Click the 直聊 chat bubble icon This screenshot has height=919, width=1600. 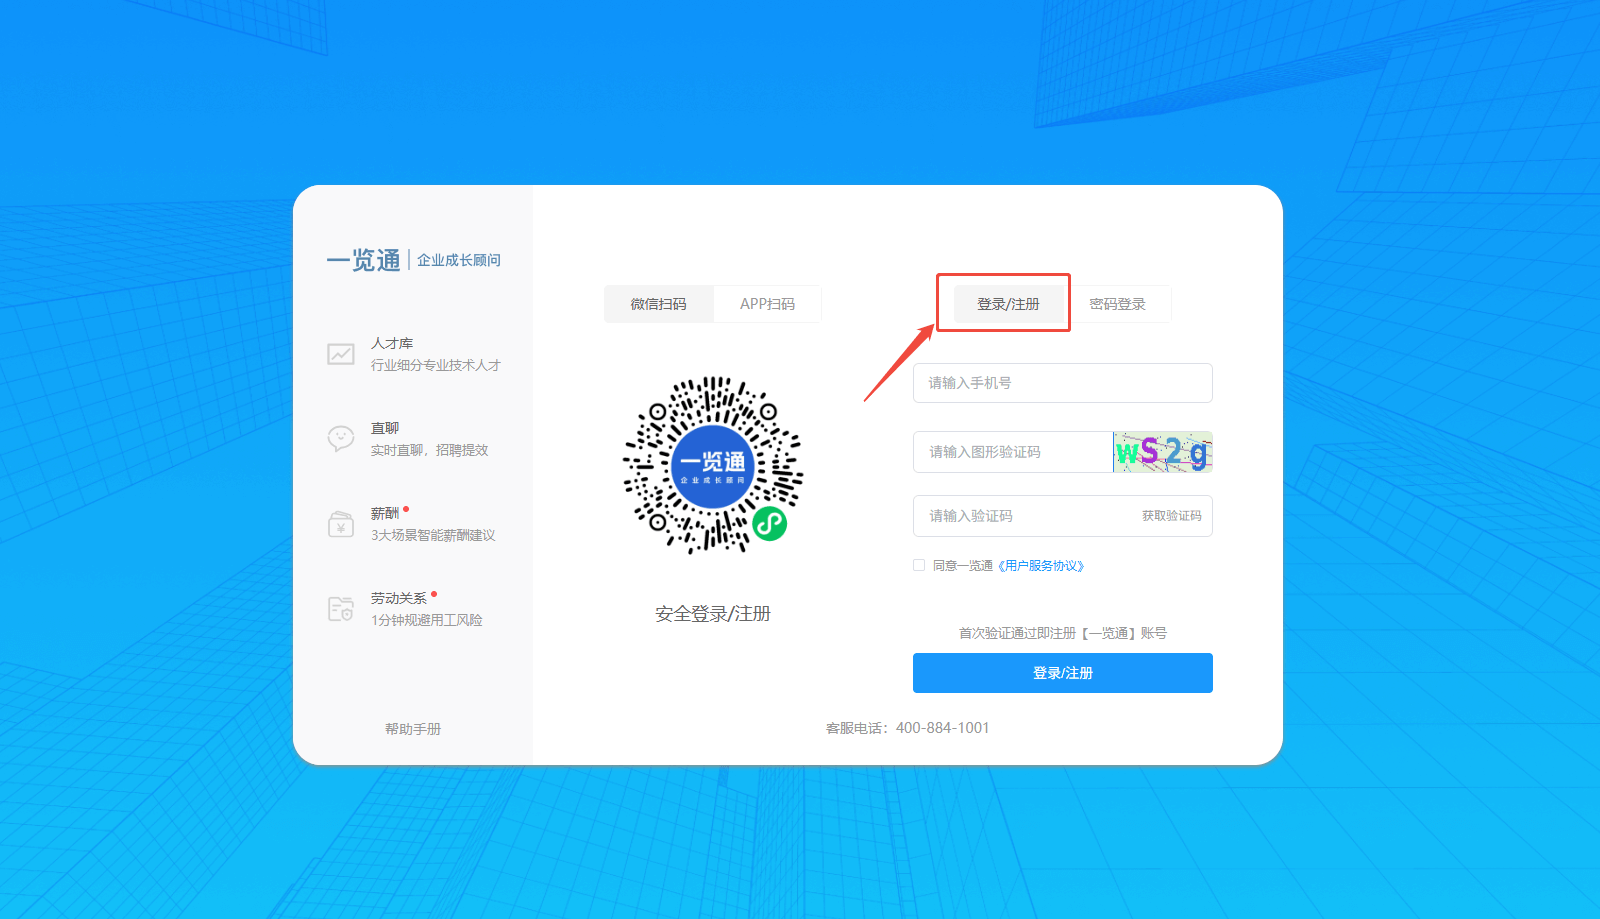341,439
